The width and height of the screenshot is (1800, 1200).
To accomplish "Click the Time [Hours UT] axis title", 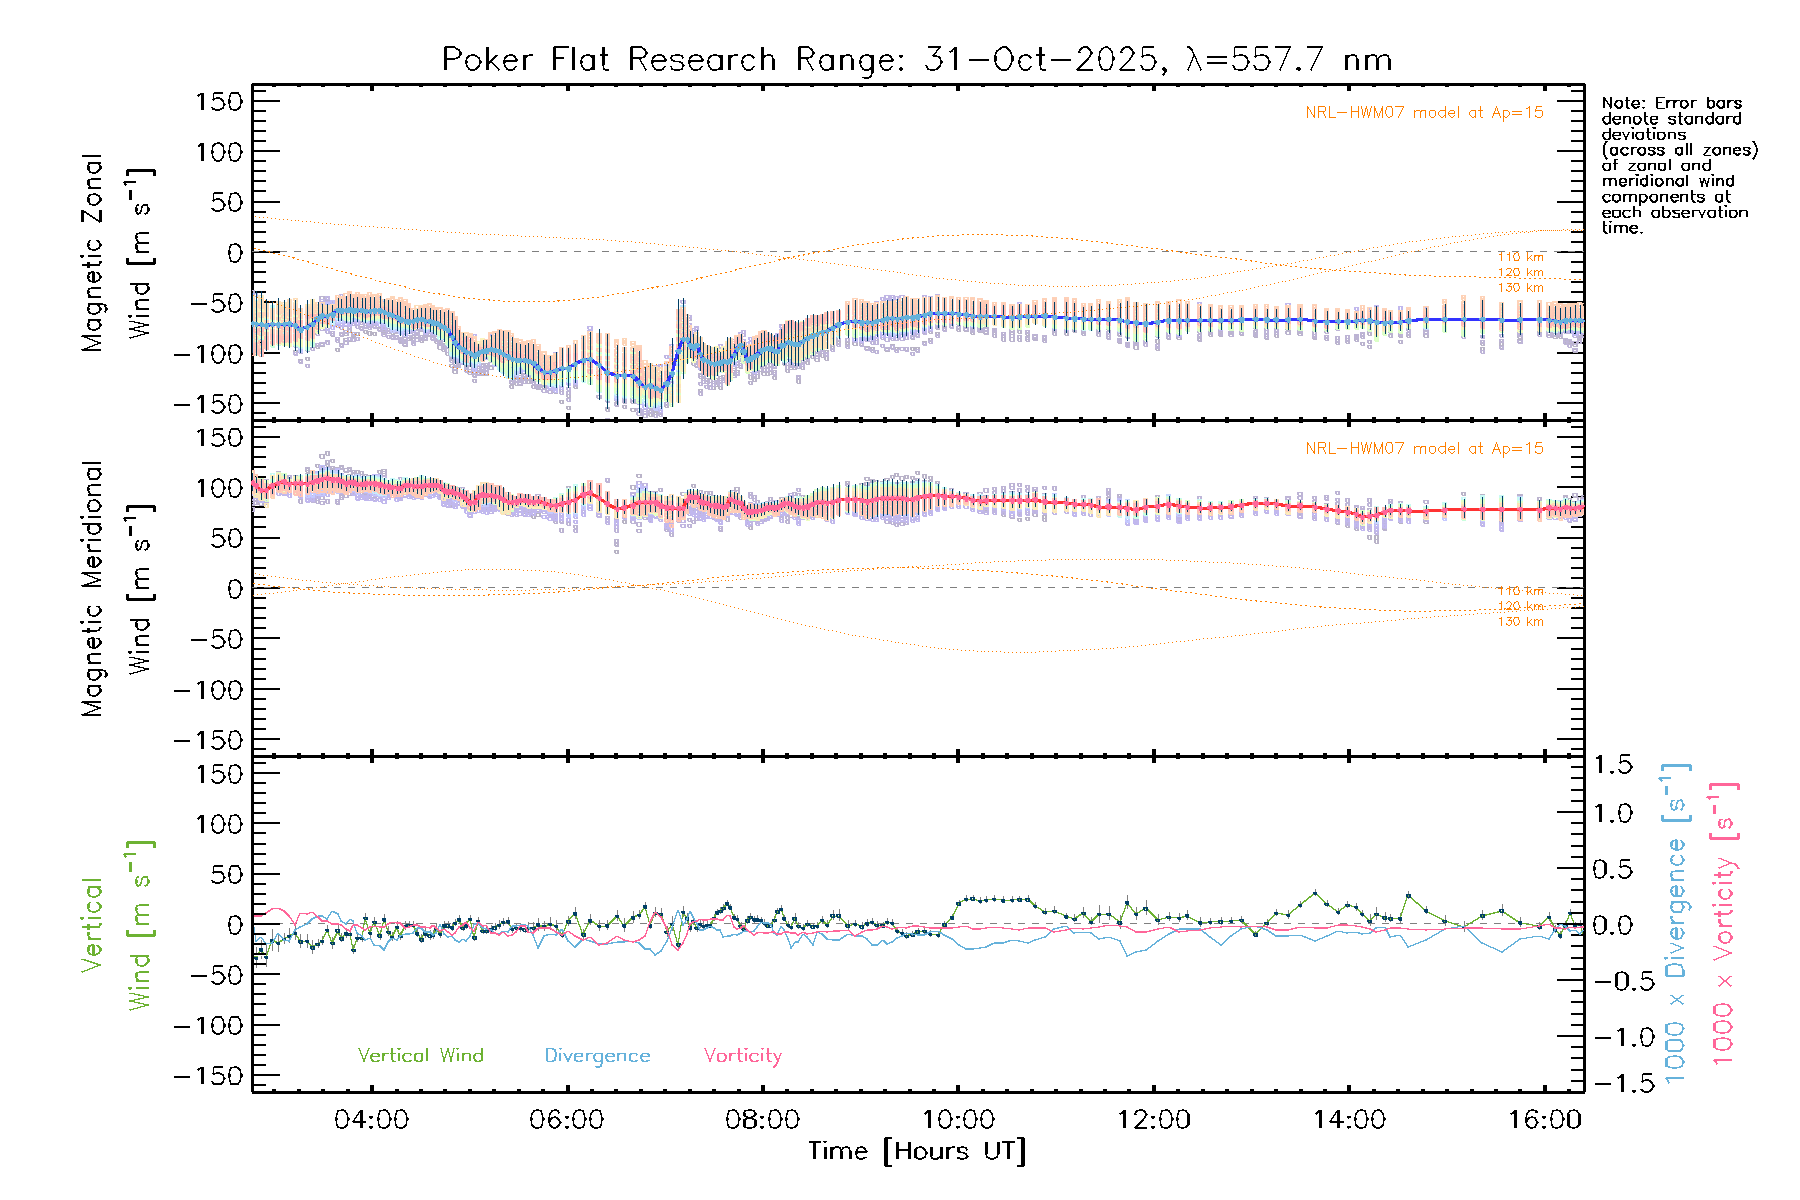I will pyautogui.click(x=917, y=1151).
